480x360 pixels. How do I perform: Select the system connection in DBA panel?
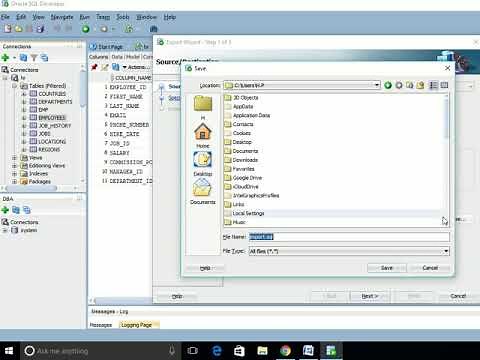(29, 230)
